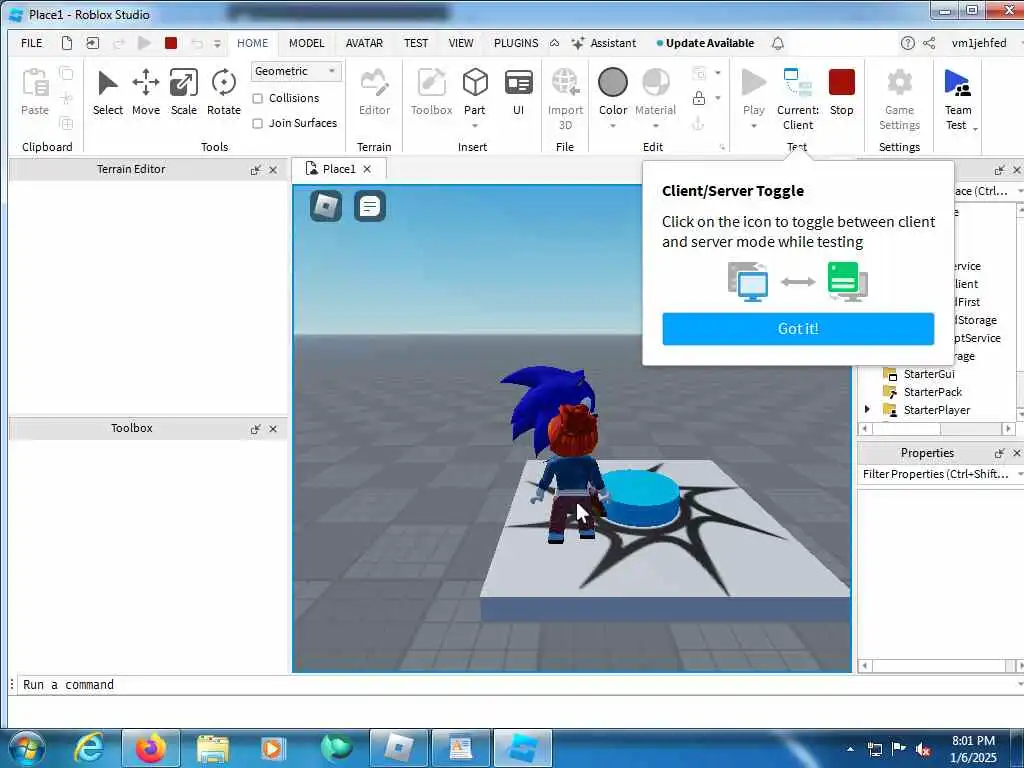Undock the Toolbox panel
1024x768 pixels.
coord(255,429)
